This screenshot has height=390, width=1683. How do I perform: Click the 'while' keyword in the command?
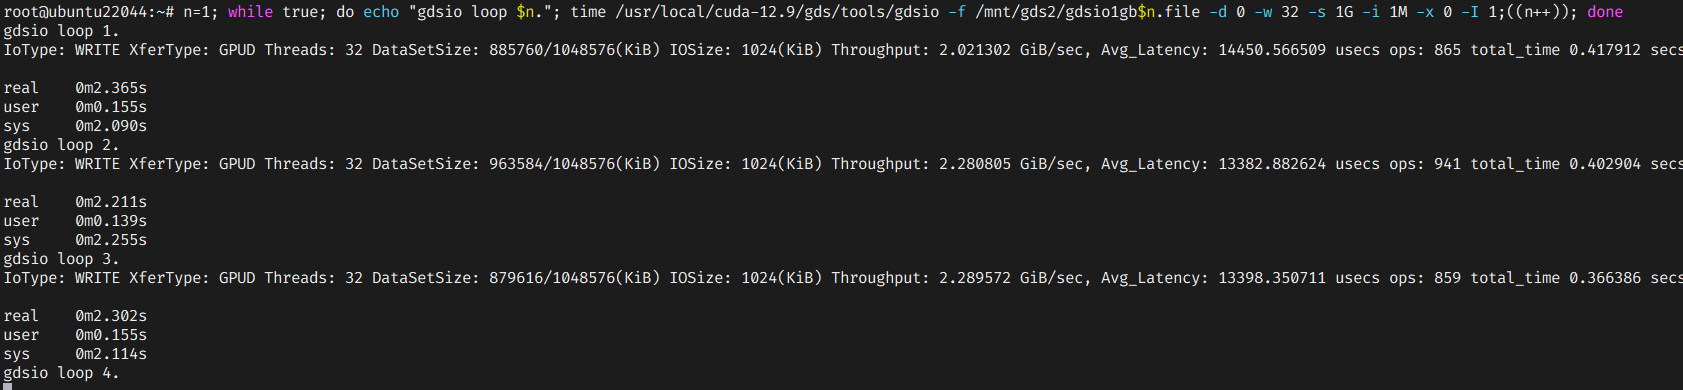click(x=250, y=12)
